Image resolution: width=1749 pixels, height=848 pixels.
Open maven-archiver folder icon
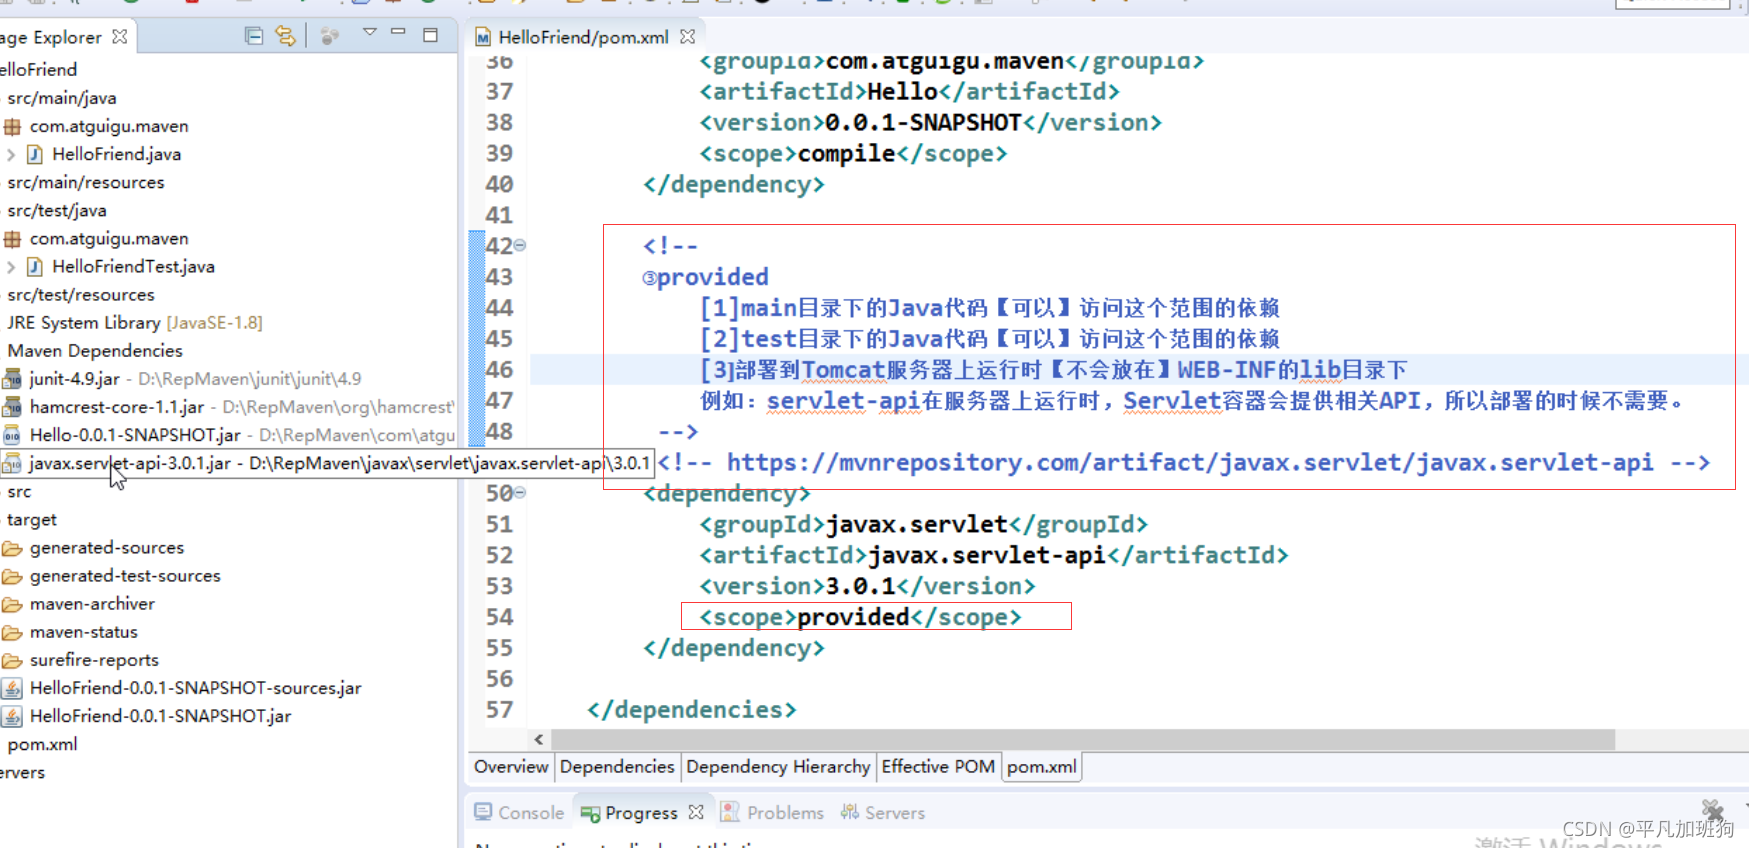12,604
